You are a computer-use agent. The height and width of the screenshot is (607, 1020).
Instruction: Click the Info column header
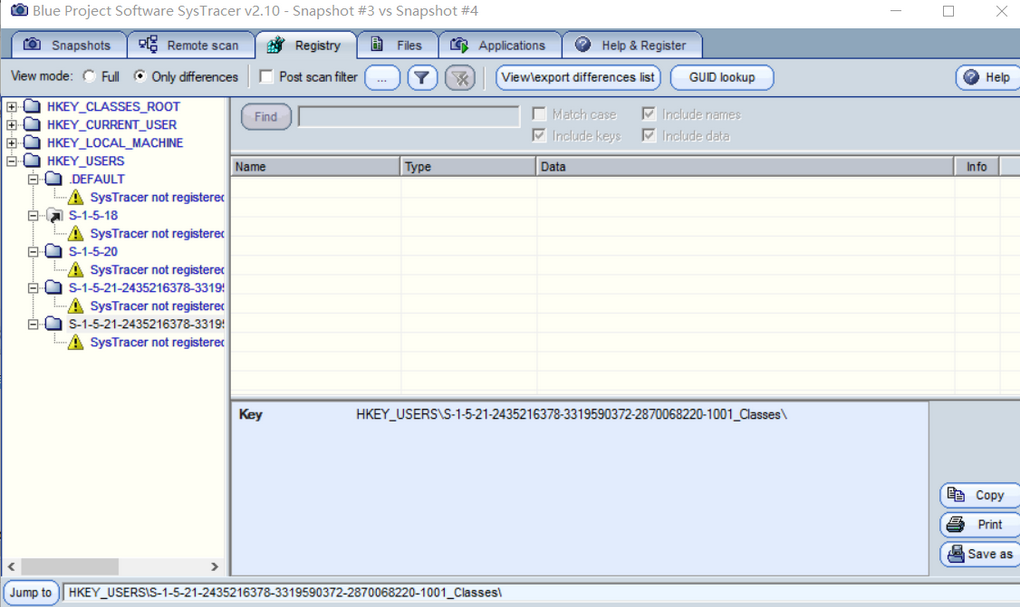coord(977,167)
